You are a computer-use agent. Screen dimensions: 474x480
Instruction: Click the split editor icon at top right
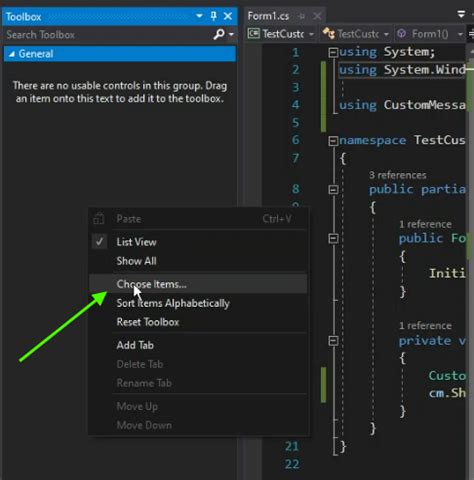(471, 33)
